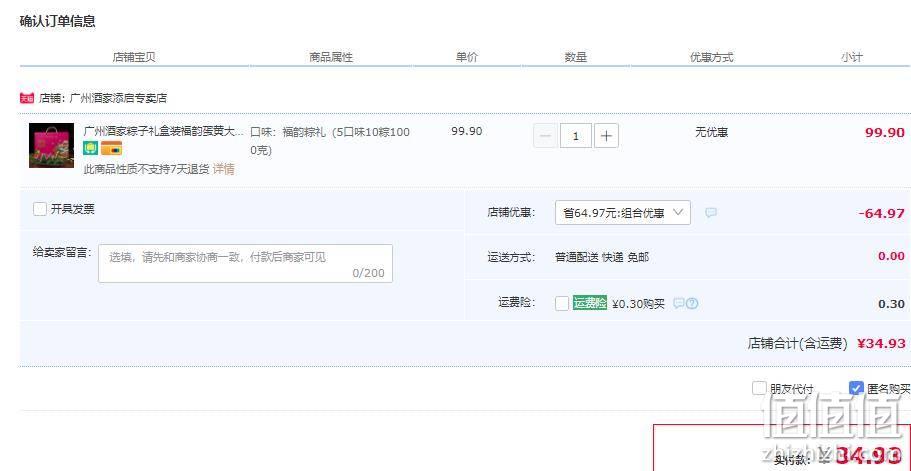
Task: Open the zongzi gift box product thumbnail
Action: (x=52, y=145)
